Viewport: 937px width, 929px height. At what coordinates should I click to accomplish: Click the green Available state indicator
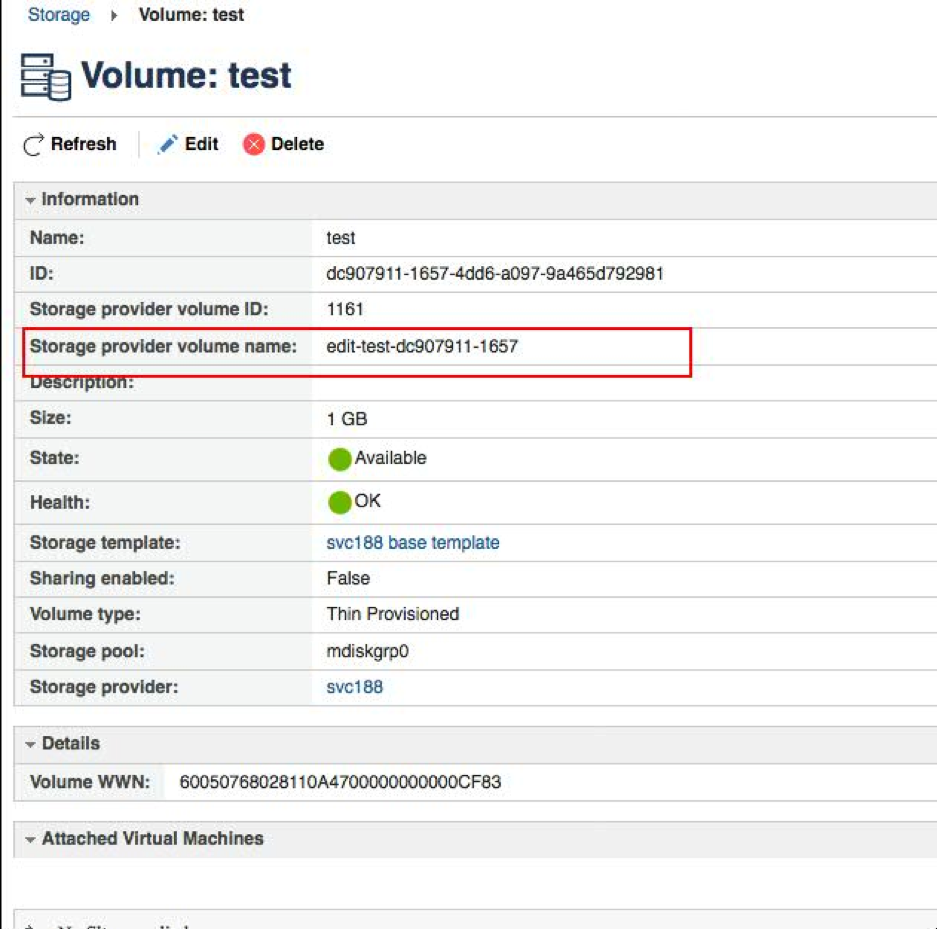339,459
